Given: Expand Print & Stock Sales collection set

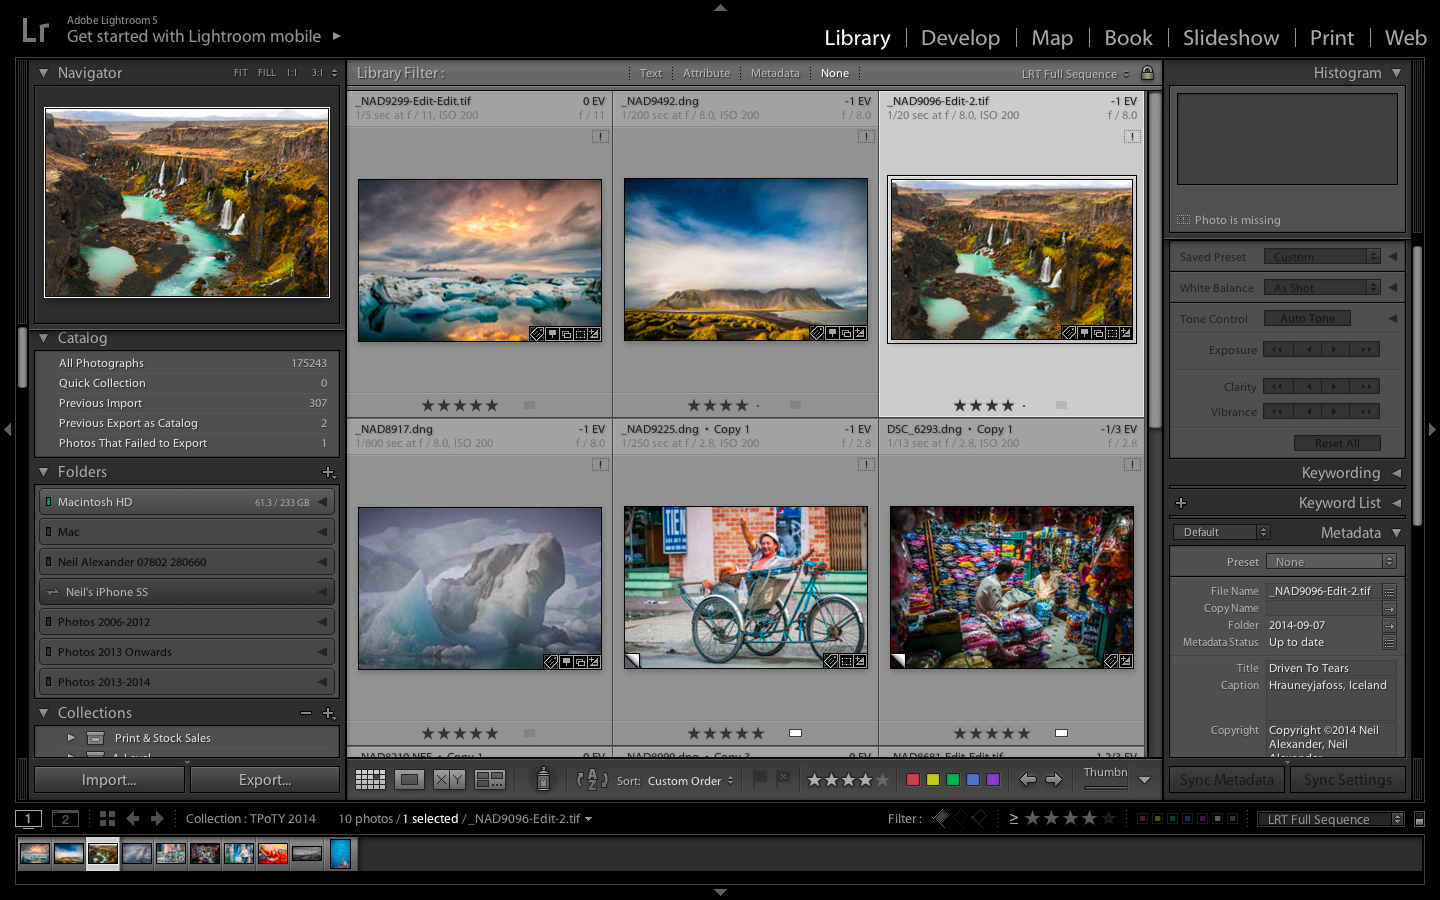Looking at the screenshot, I should coord(71,738).
